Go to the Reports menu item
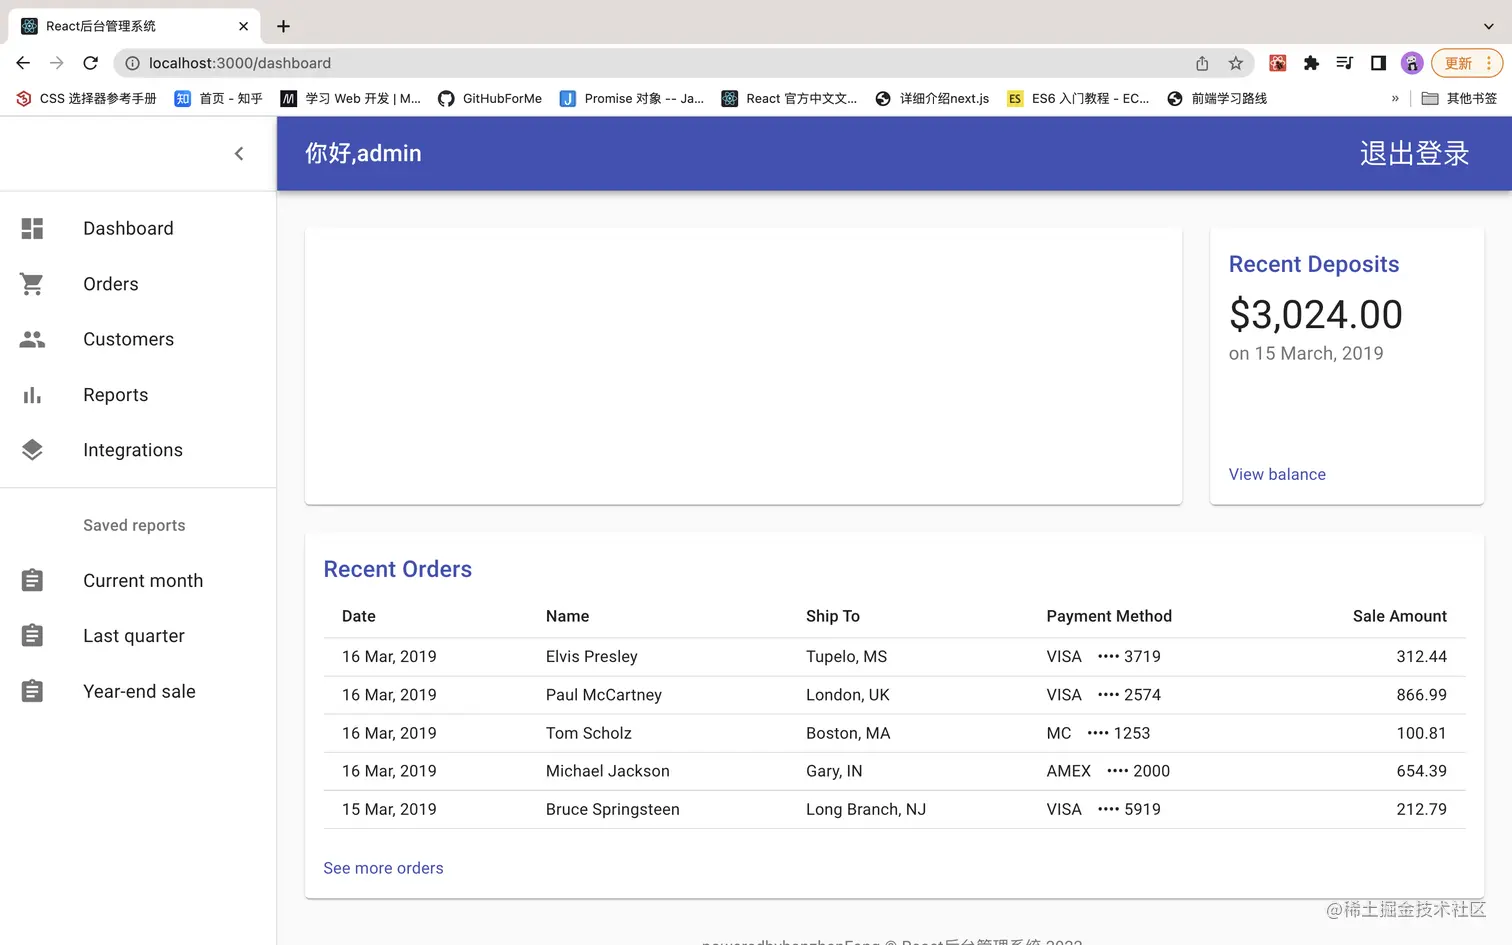Viewport: 1512px width, 945px height. pyautogui.click(x=138, y=395)
